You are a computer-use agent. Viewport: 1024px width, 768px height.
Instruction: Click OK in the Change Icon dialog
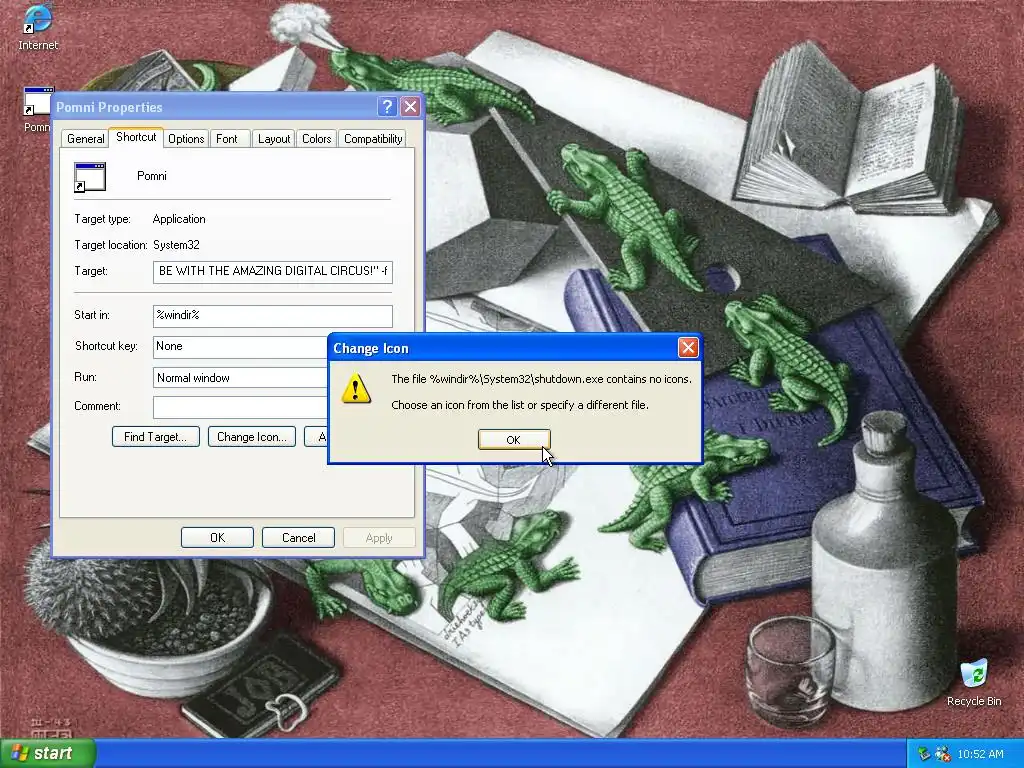point(514,440)
